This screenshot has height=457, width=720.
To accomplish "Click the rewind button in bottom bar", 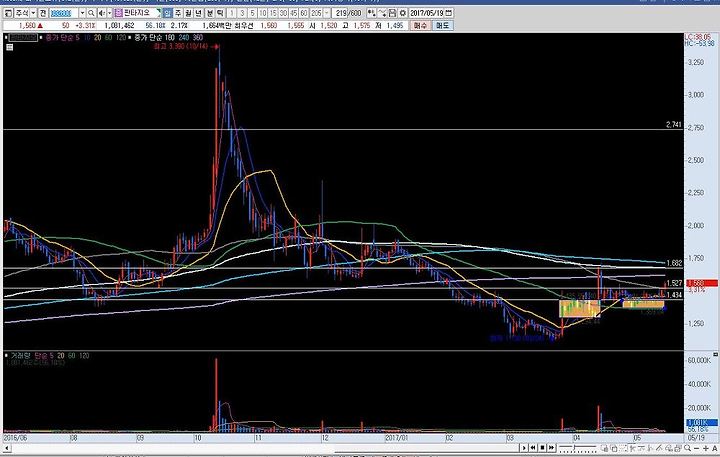I will tap(533, 448).
